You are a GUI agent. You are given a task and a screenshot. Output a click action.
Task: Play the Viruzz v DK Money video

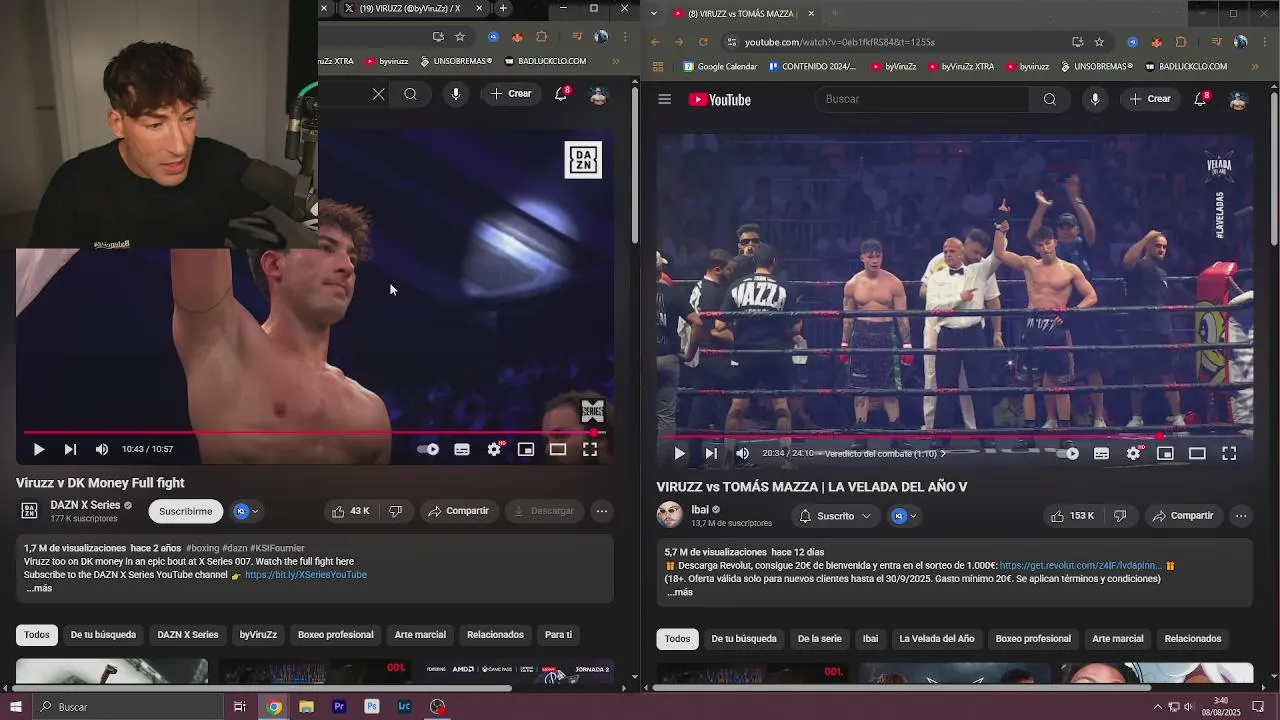pyautogui.click(x=38, y=450)
